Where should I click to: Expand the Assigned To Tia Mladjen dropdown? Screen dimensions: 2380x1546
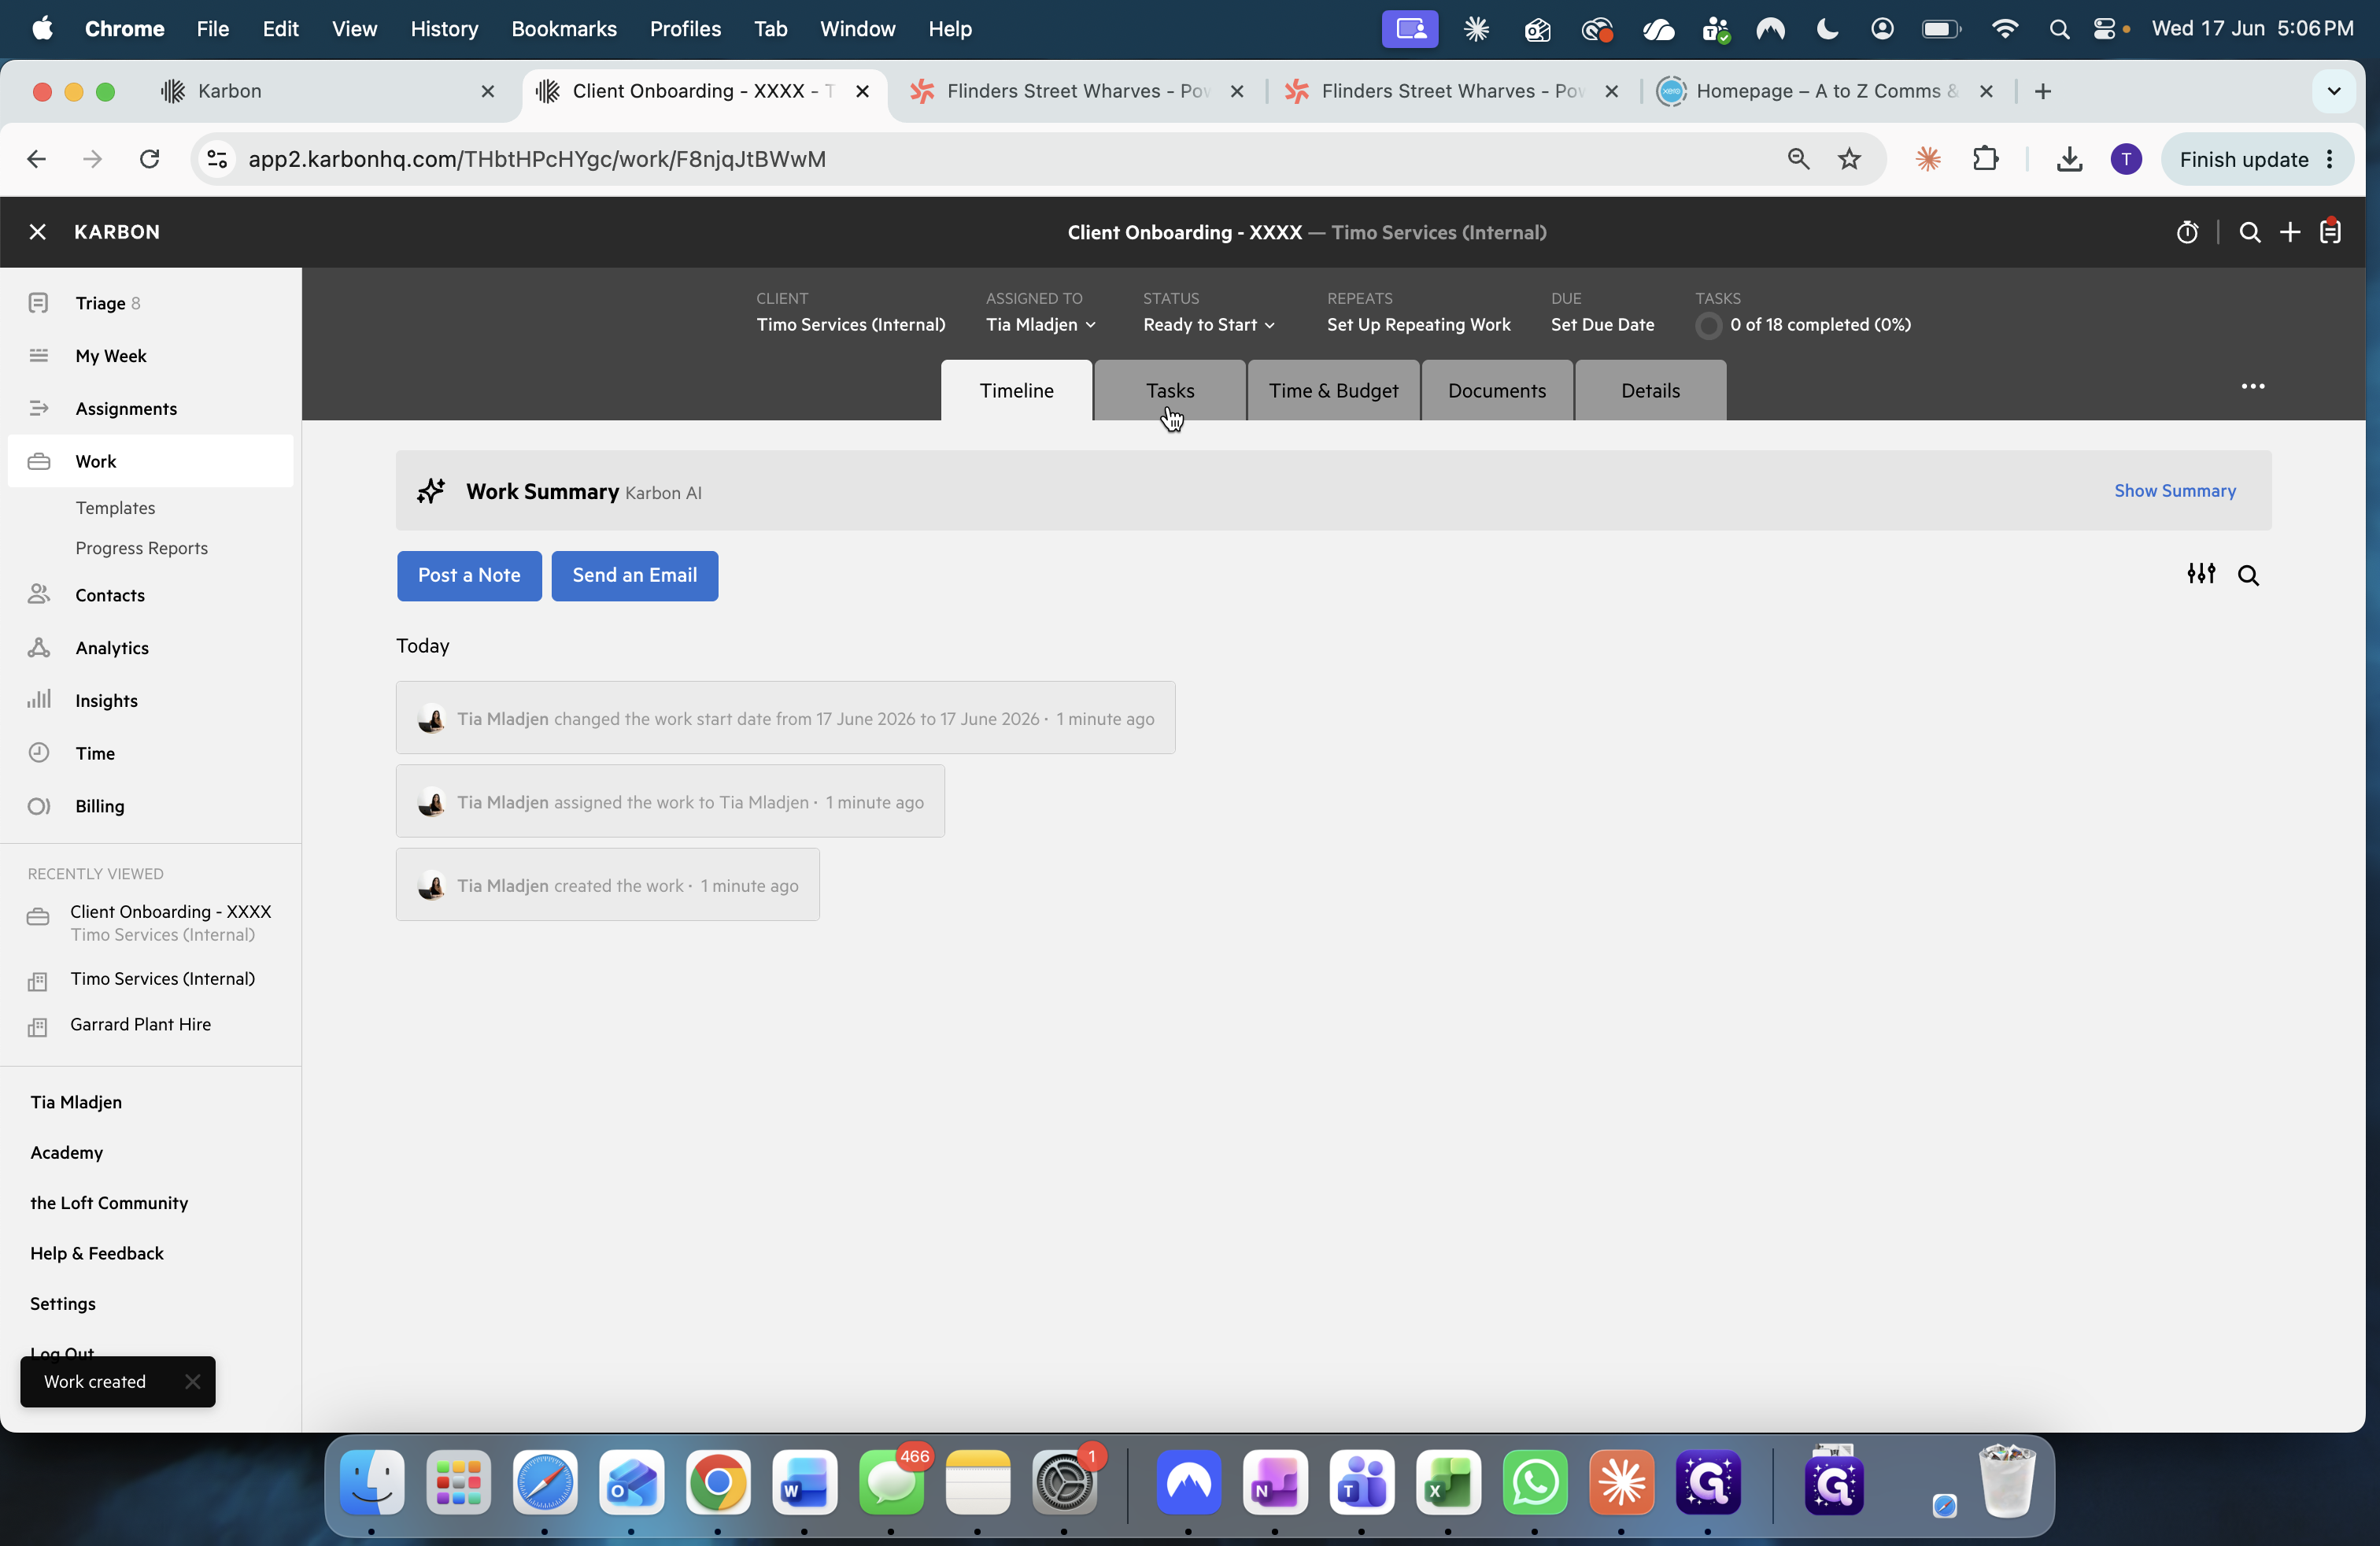click(1041, 325)
